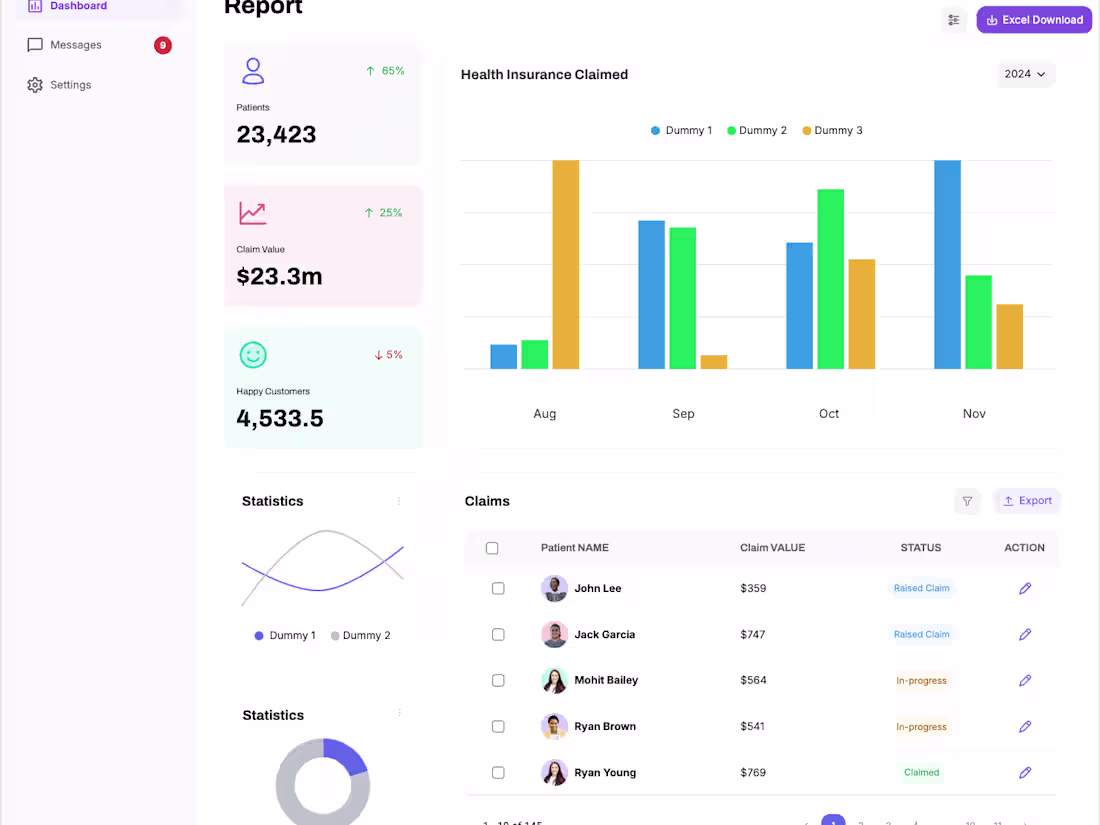This screenshot has height=825, width=1100.
Task: Edit John Lee's claim with the pencil icon
Action: click(x=1025, y=588)
